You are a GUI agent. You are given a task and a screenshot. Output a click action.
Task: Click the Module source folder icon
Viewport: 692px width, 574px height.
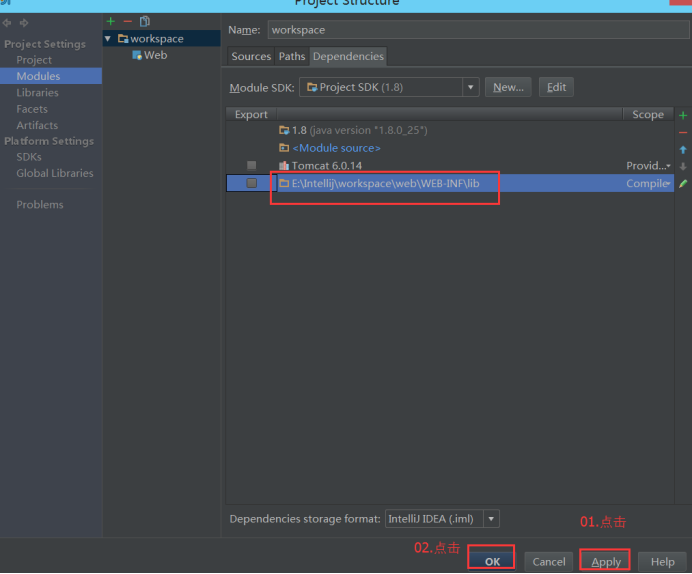pyautogui.click(x=284, y=148)
